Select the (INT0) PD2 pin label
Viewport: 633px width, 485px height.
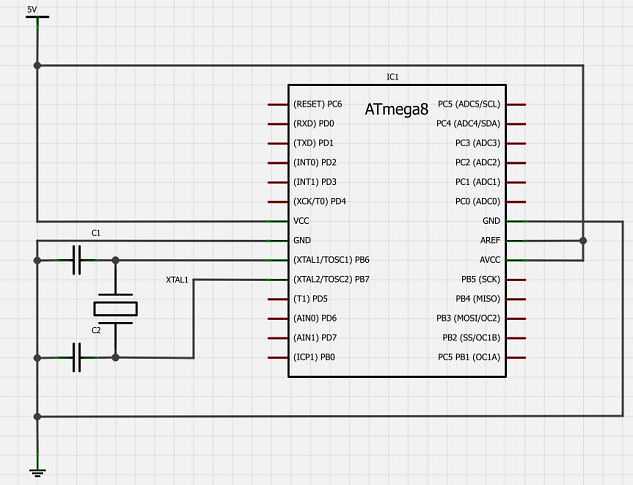(314, 162)
